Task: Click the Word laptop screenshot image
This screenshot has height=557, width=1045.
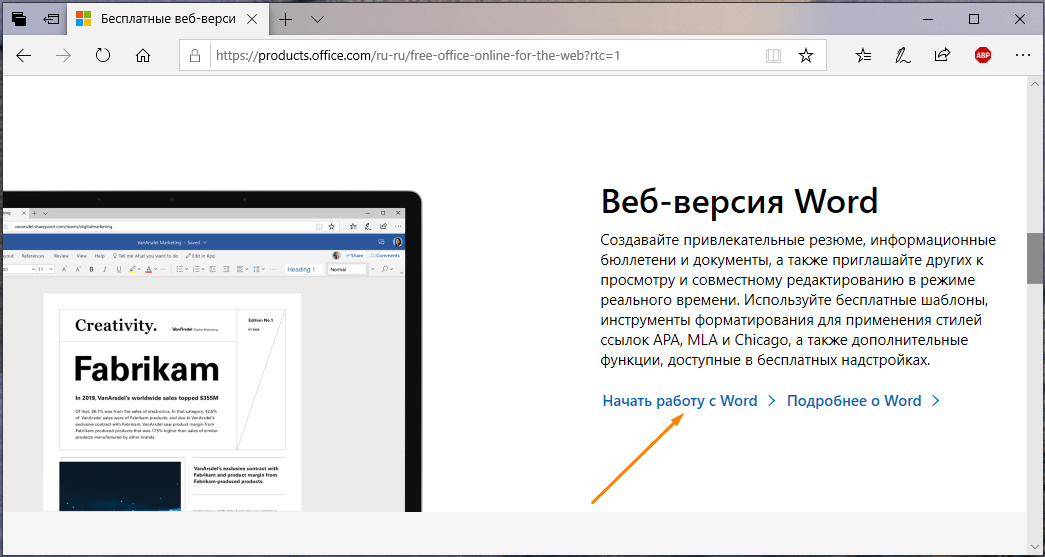Action: pos(212,352)
